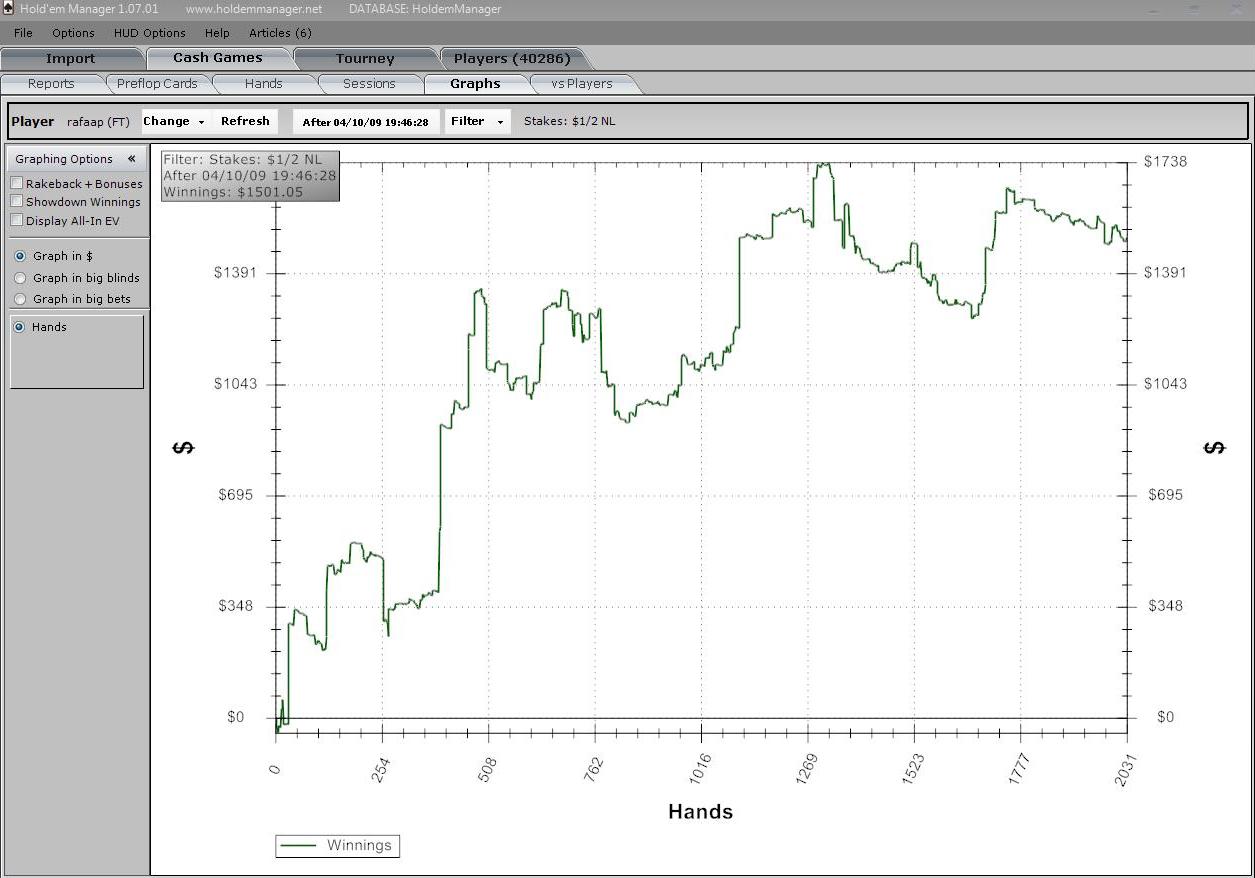Image resolution: width=1255 pixels, height=878 pixels.
Task: Click the Hands axis title
Action: (700, 812)
